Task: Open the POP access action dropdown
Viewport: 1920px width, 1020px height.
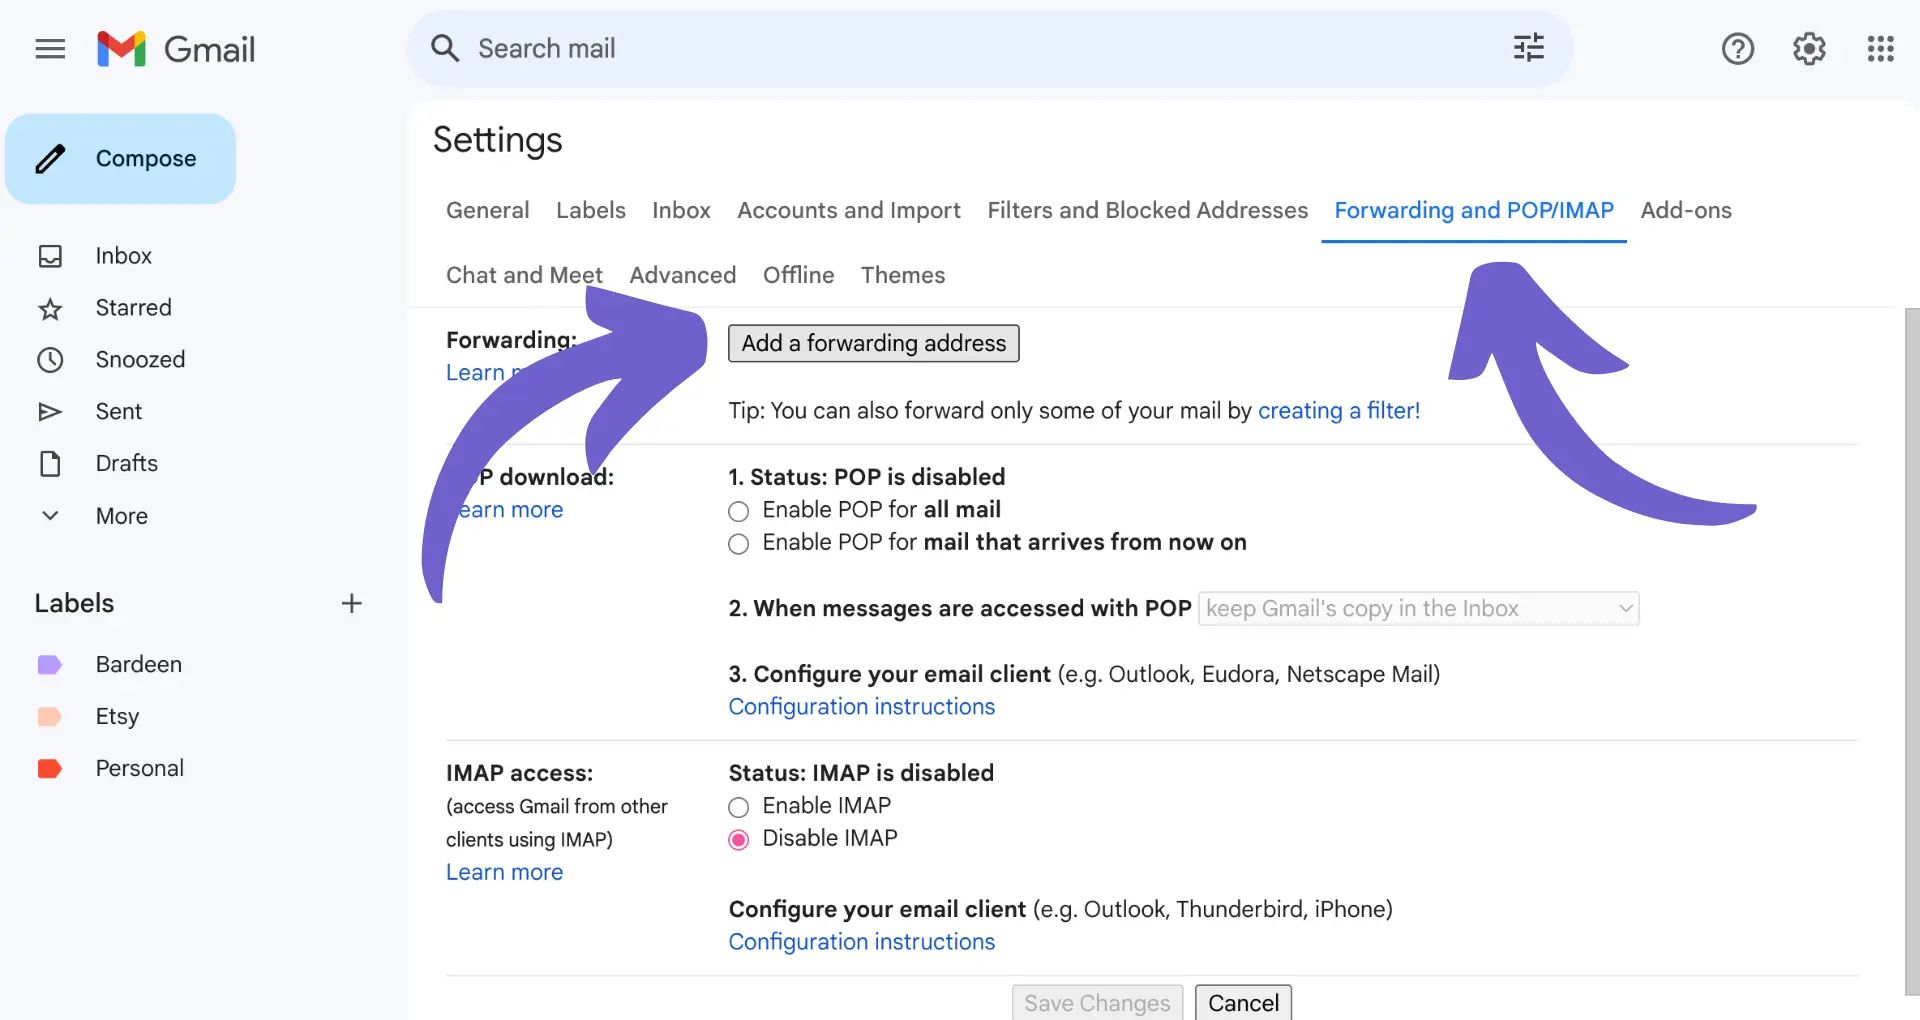Action: click(x=1418, y=608)
